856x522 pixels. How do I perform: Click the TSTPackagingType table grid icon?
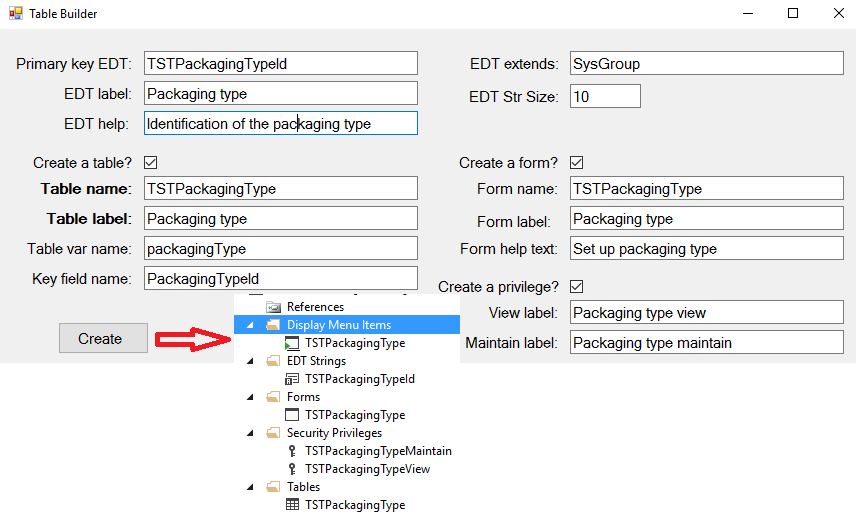(292, 505)
